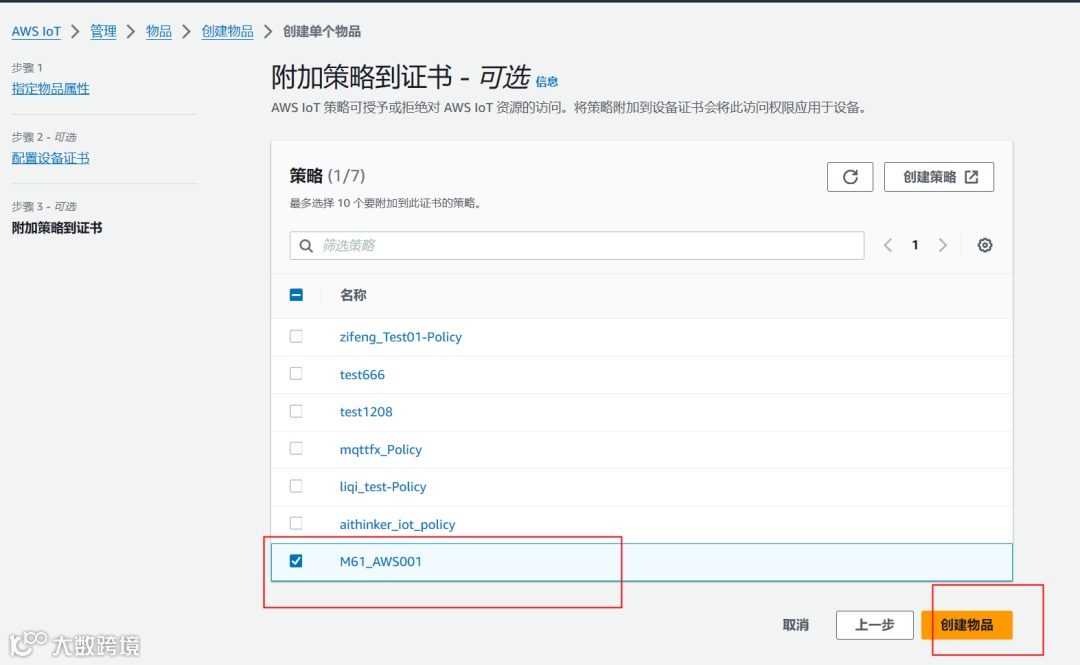
Task: Open step 2 配置设备证书
Action: click(50, 158)
